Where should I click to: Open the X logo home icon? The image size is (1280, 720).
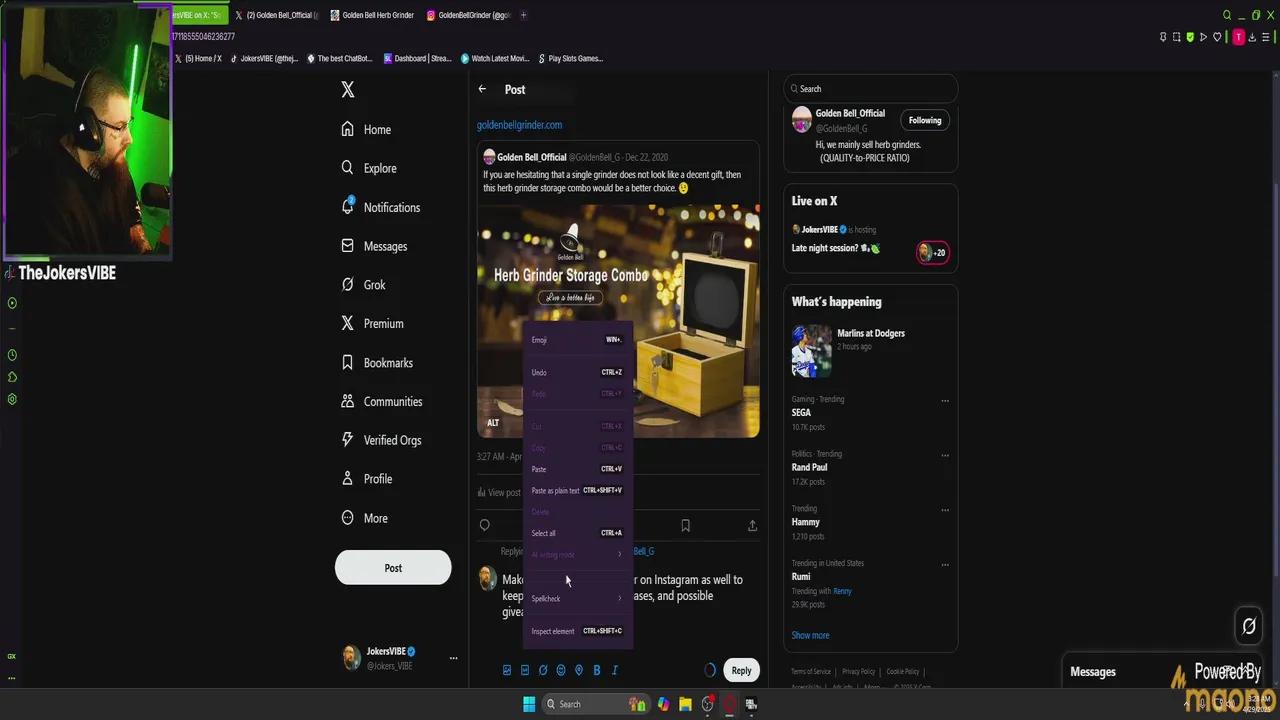tap(348, 90)
